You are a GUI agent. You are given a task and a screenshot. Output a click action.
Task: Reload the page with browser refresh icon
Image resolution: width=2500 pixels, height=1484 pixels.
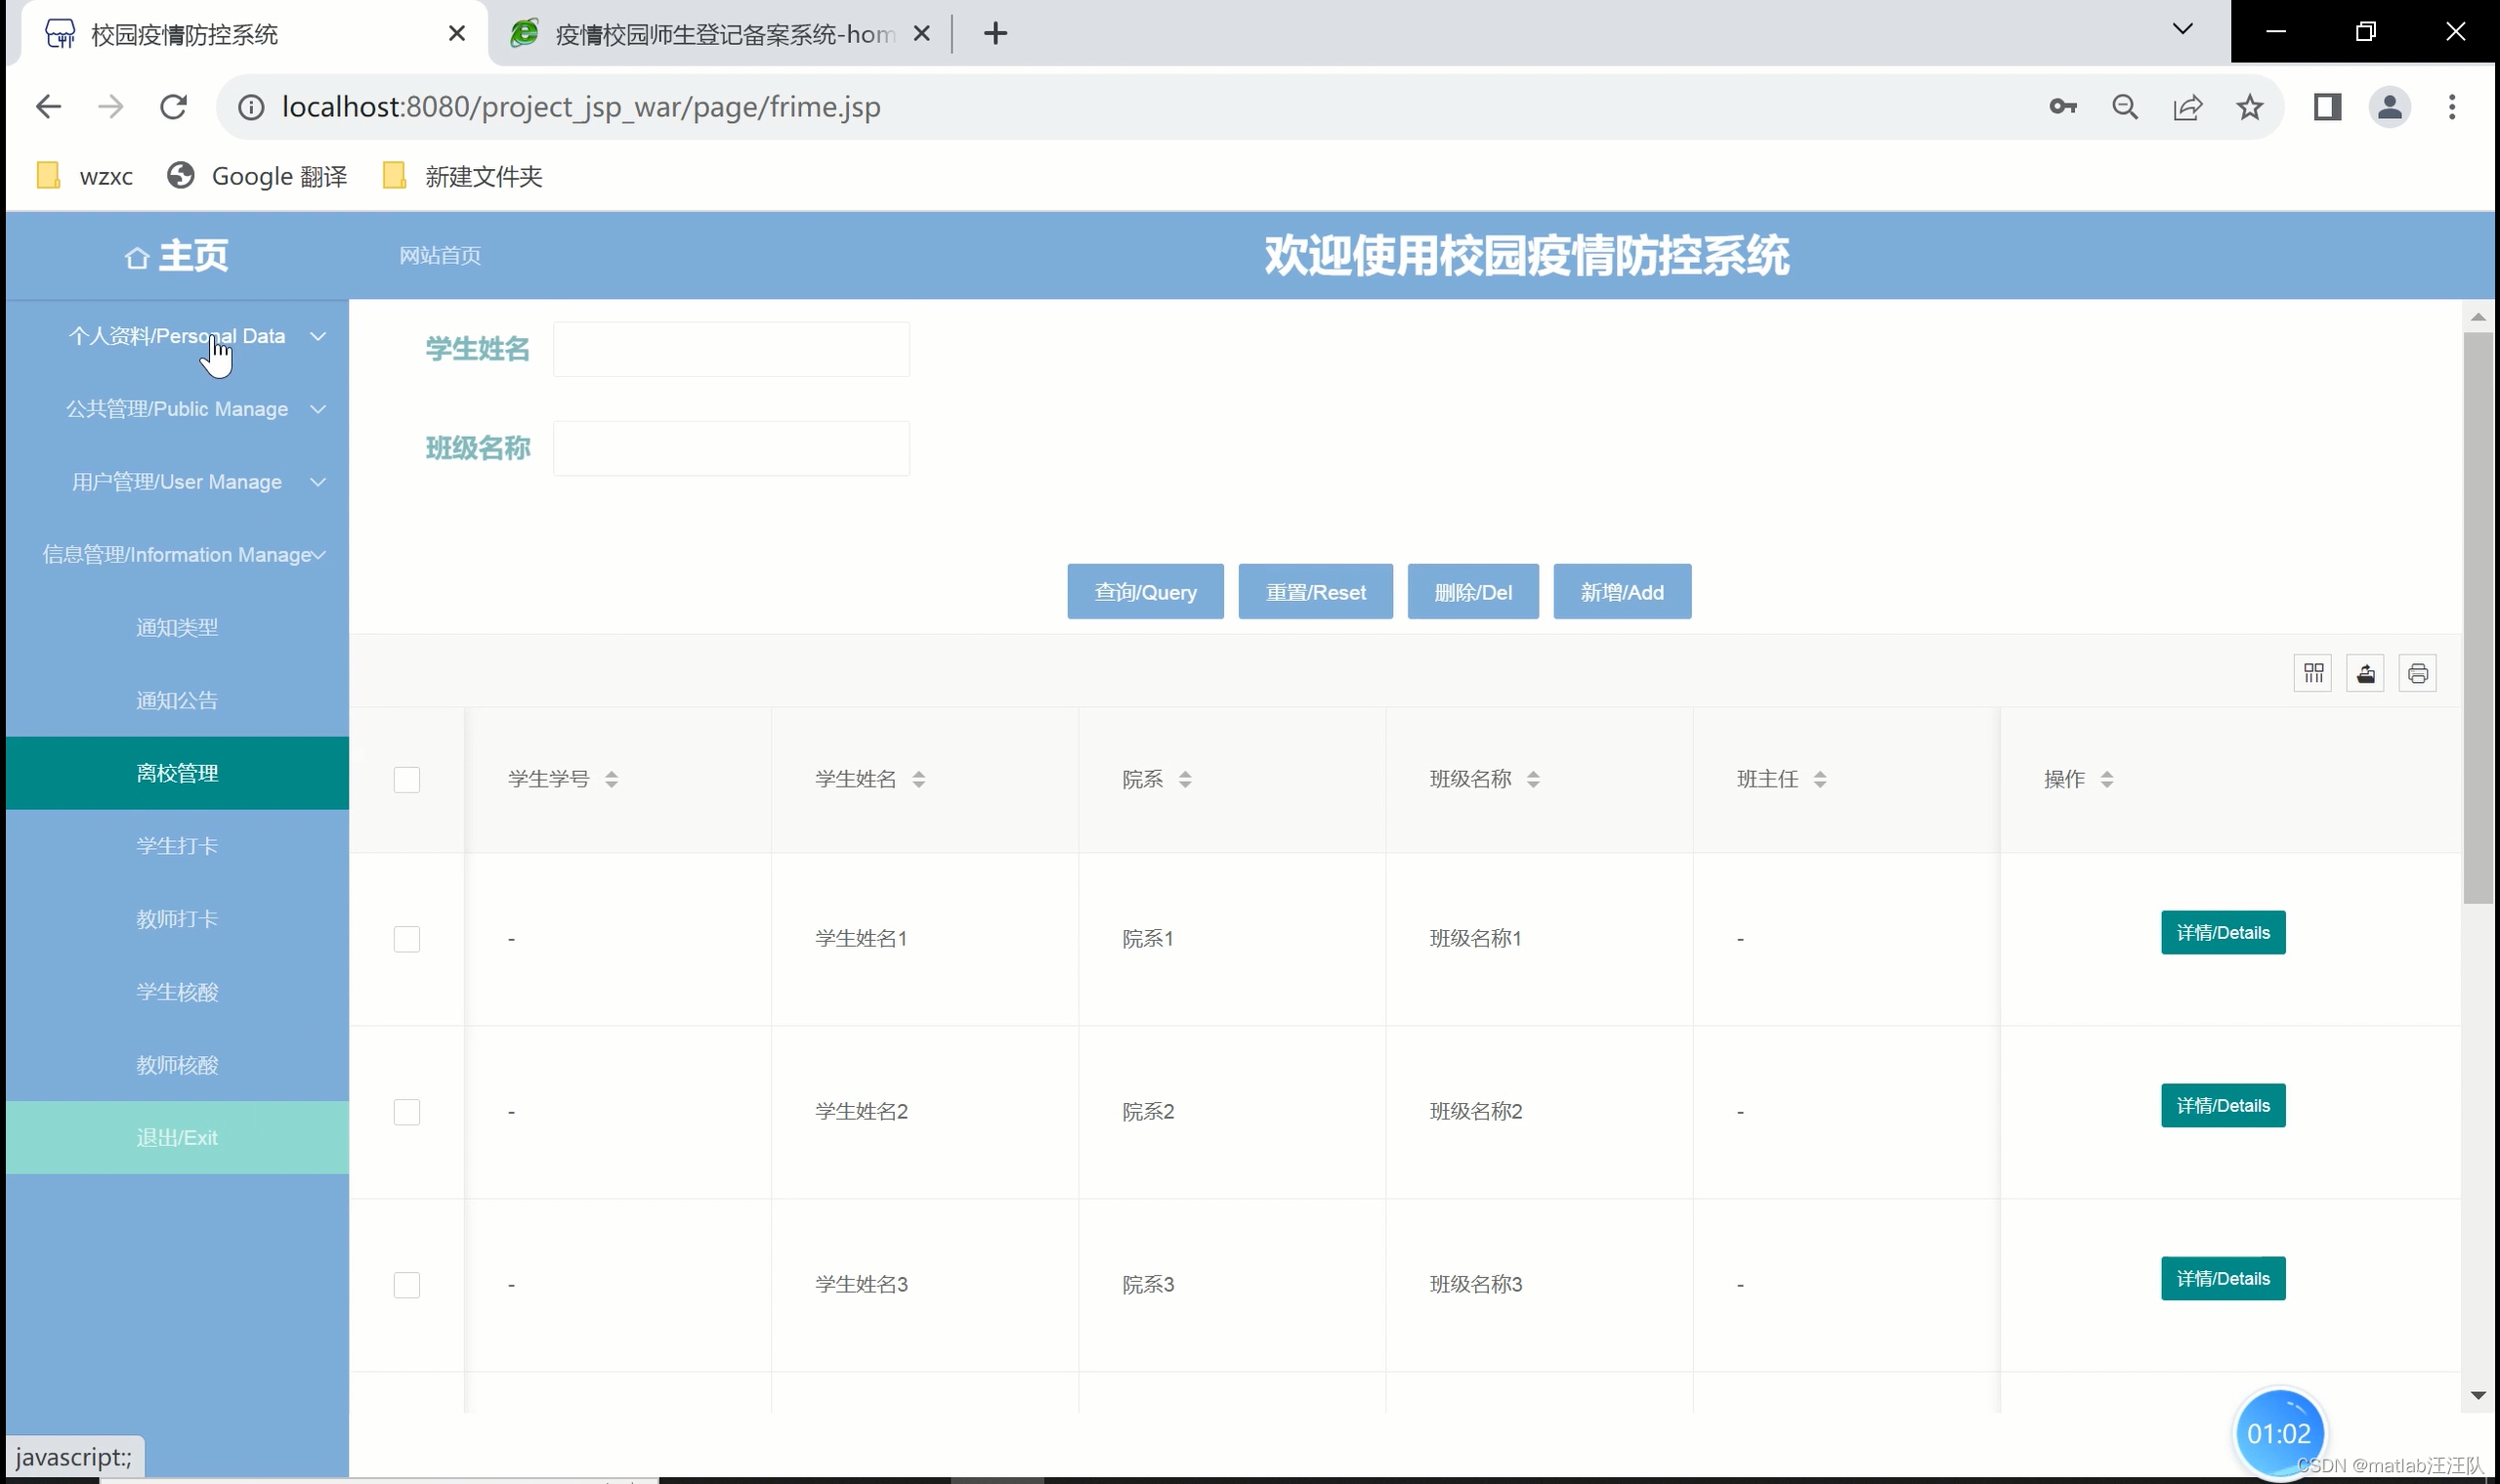pos(174,107)
